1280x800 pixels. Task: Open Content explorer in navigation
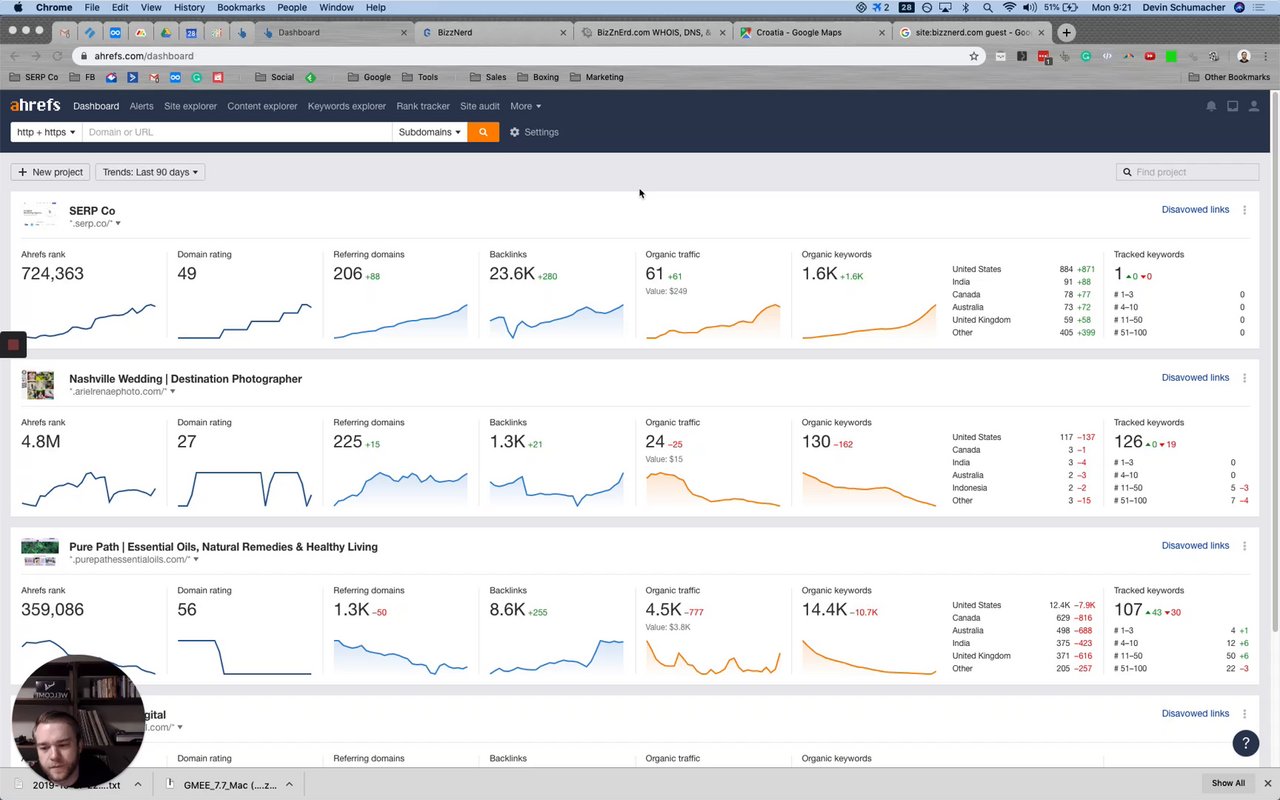pyautogui.click(x=262, y=106)
